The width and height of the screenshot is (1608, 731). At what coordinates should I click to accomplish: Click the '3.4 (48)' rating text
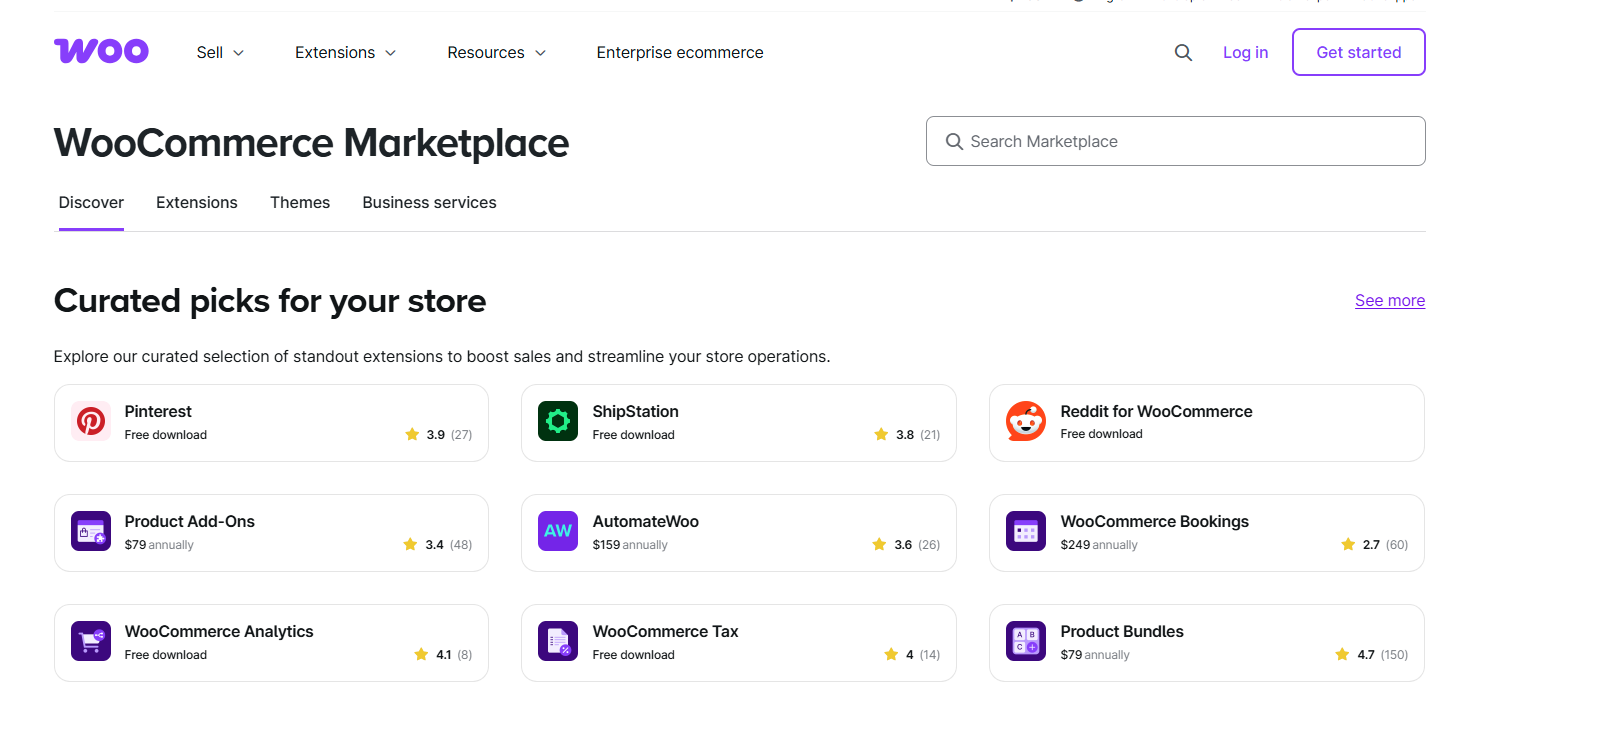(448, 545)
